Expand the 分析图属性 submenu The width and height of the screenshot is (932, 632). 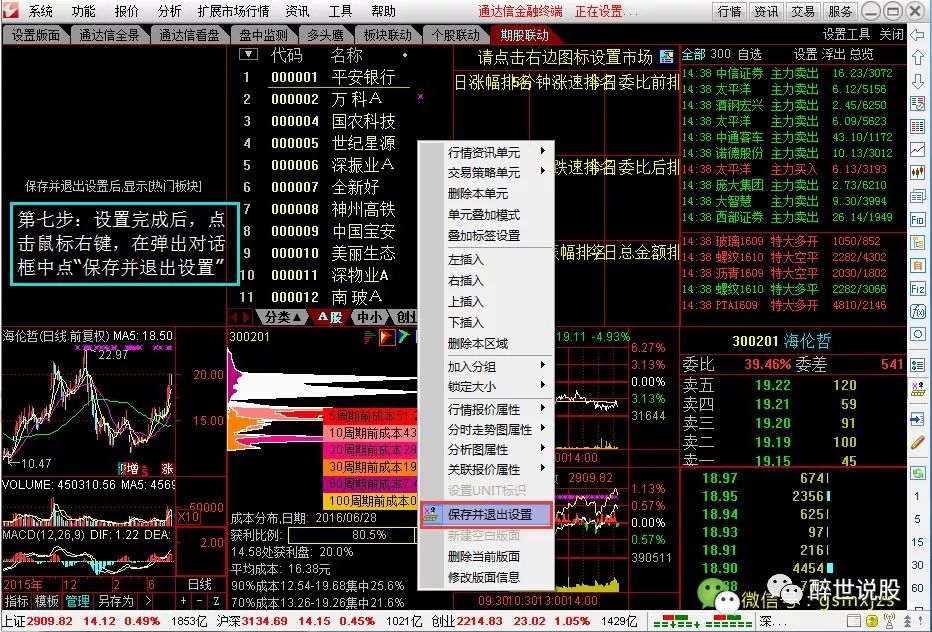tap(486, 449)
